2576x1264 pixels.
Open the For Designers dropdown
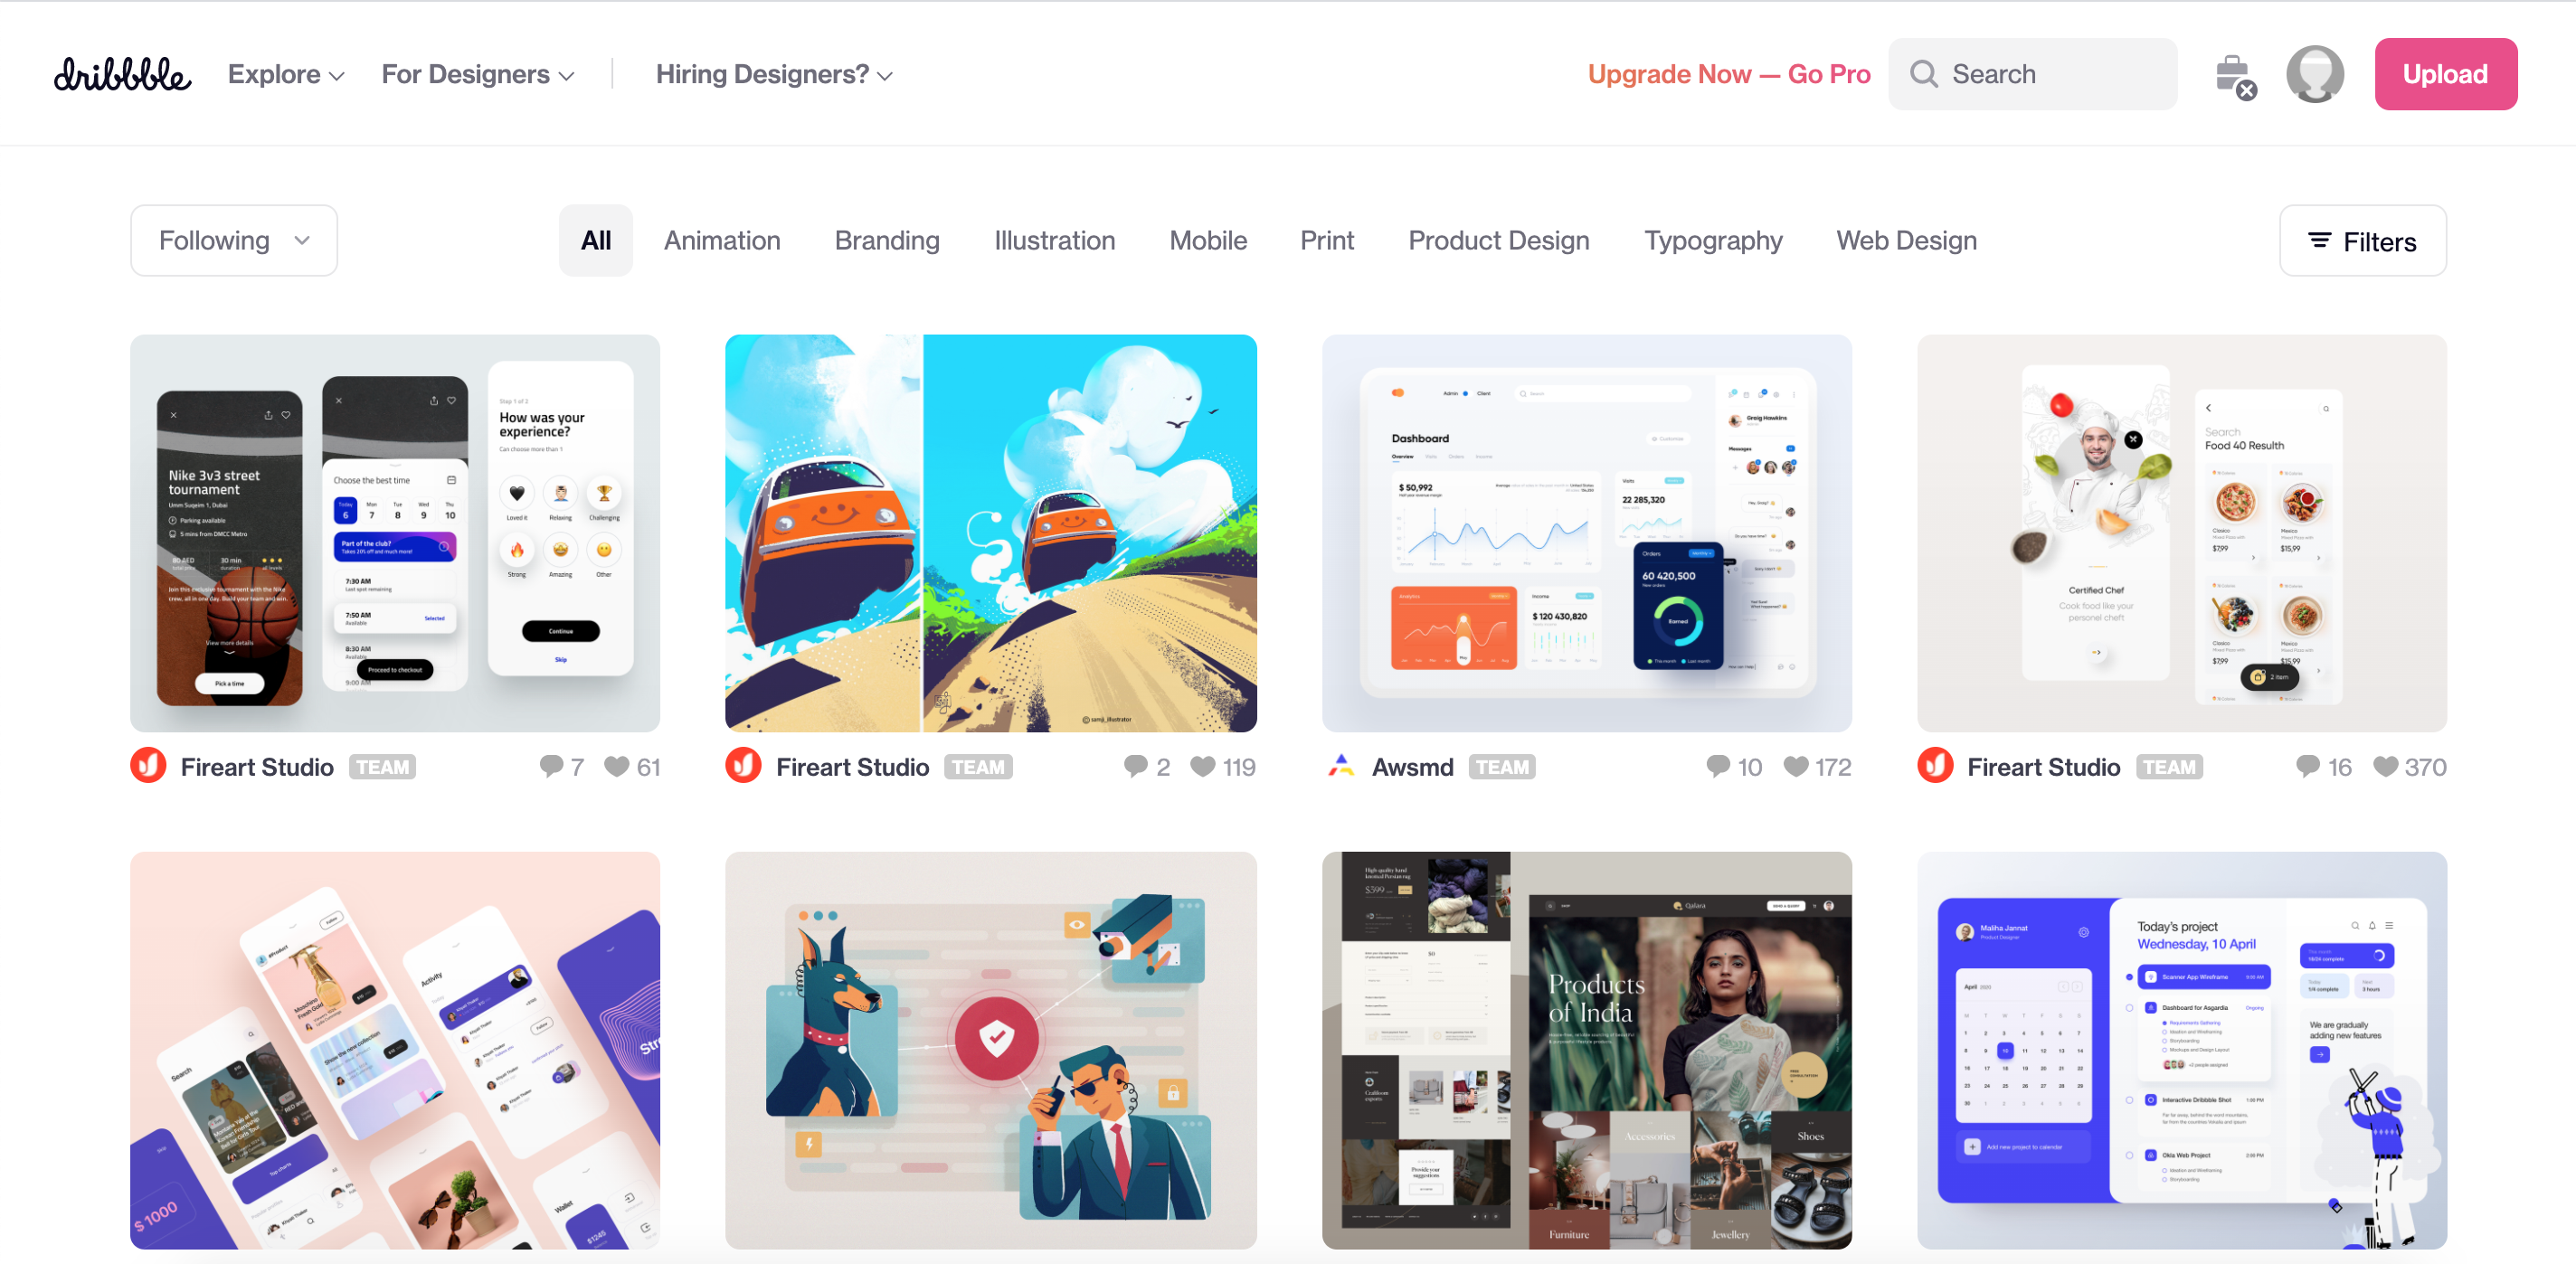tap(477, 75)
